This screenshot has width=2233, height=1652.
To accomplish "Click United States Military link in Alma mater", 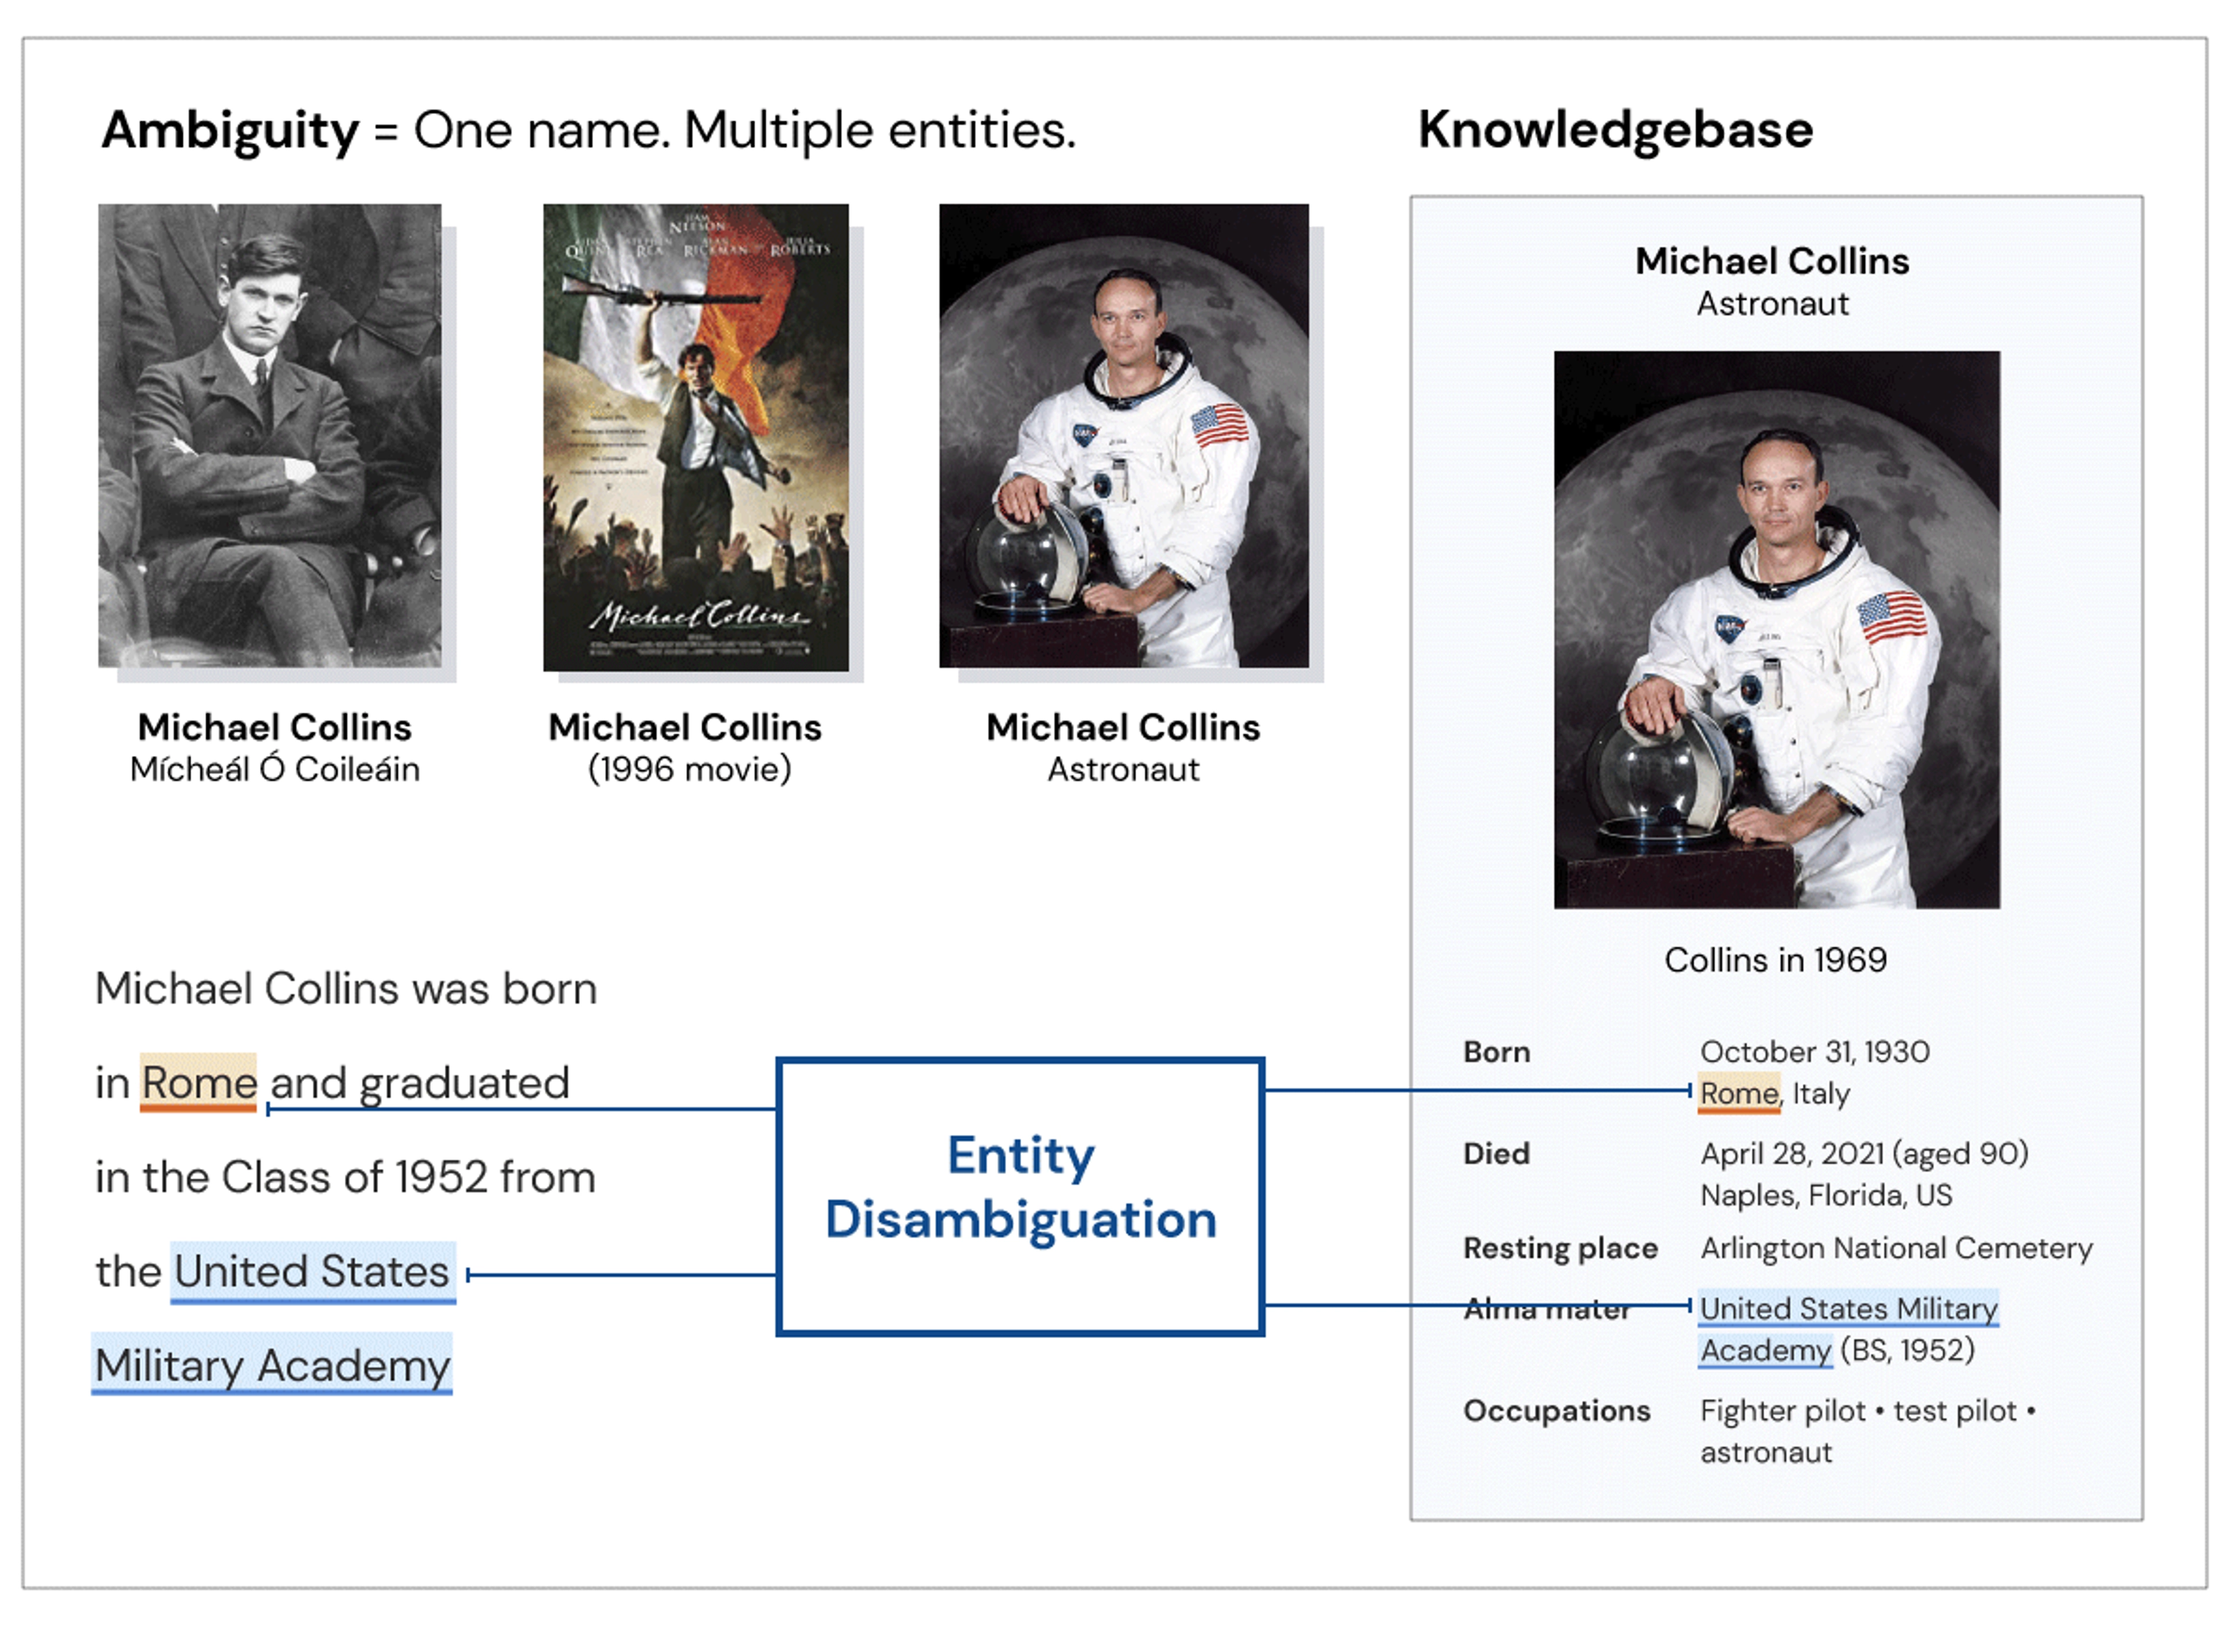I will pos(1849,1309).
